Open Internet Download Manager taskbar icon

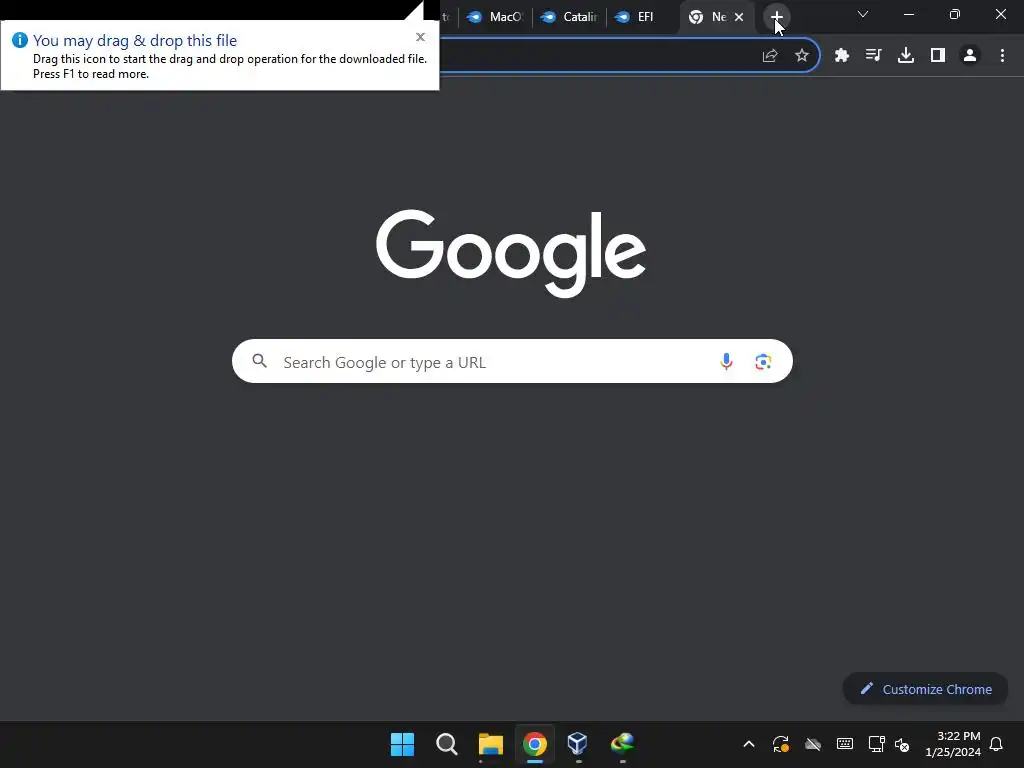click(x=622, y=744)
